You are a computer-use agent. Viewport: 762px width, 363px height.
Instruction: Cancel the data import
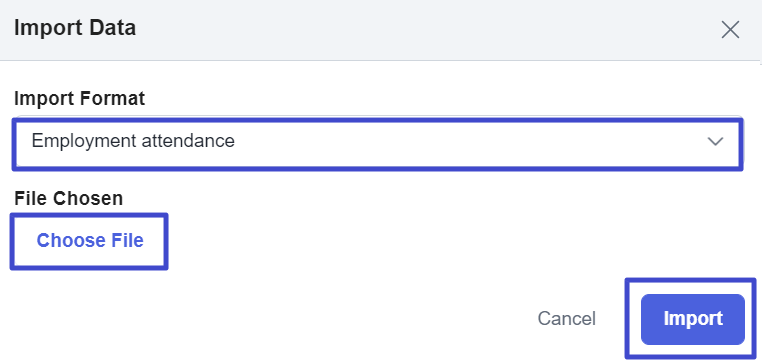(566, 319)
